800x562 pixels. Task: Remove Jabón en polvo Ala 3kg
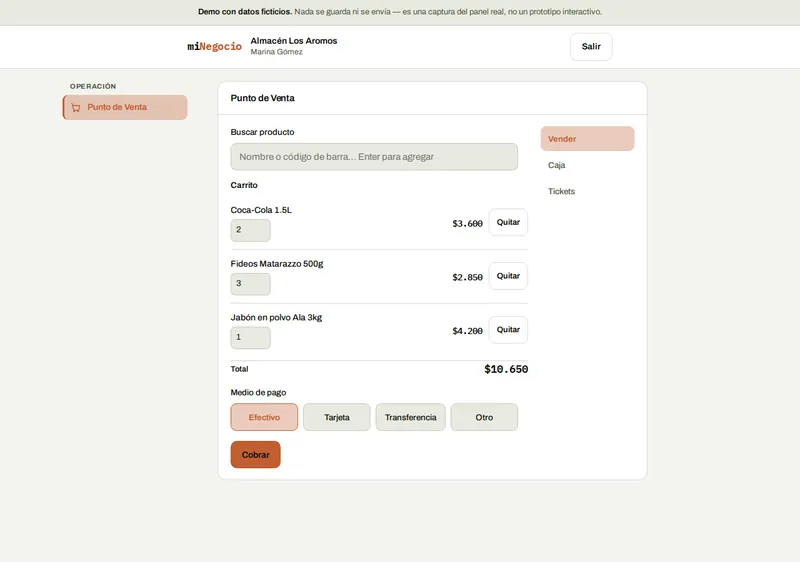point(508,330)
